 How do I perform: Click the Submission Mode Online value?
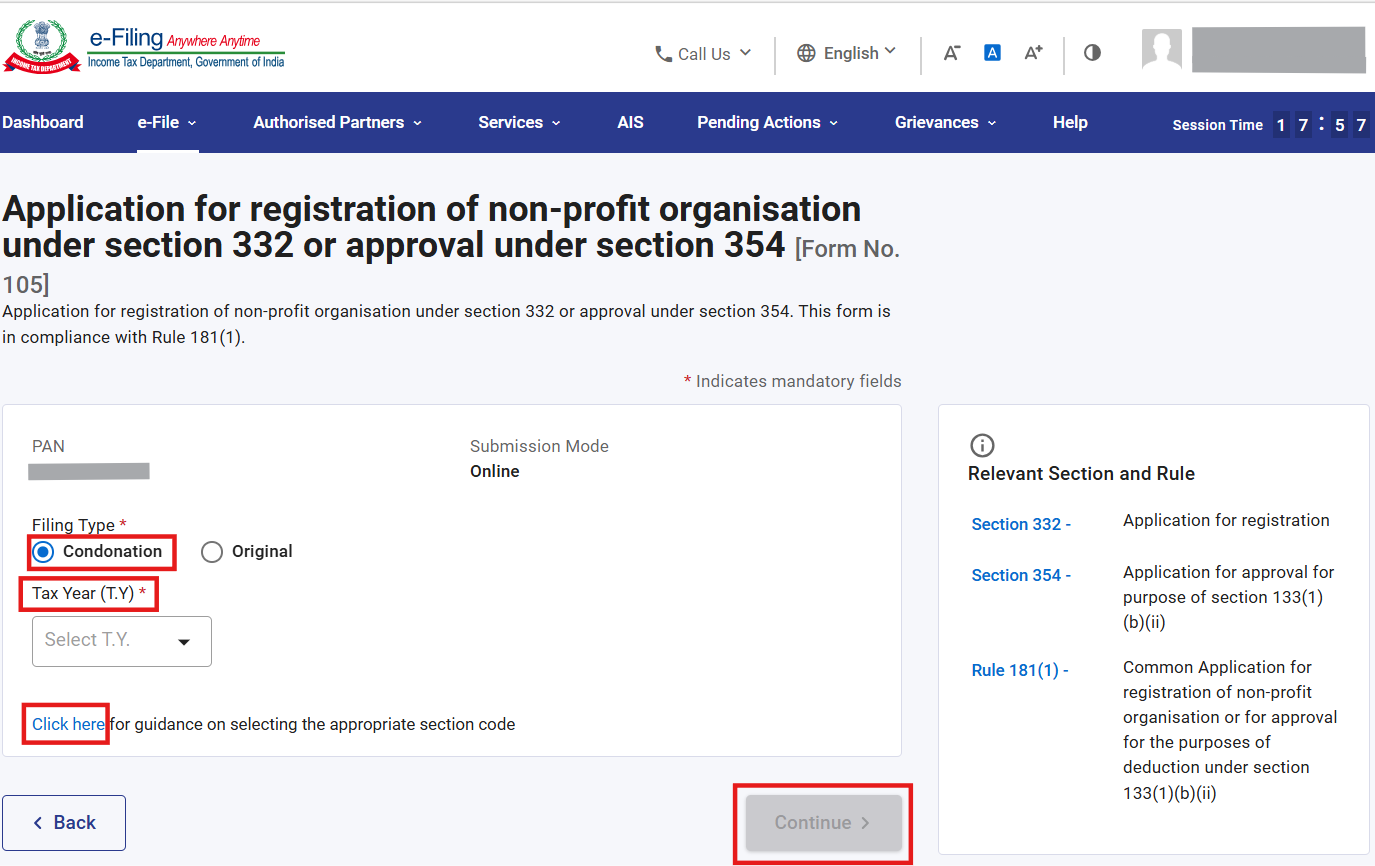pyautogui.click(x=495, y=471)
